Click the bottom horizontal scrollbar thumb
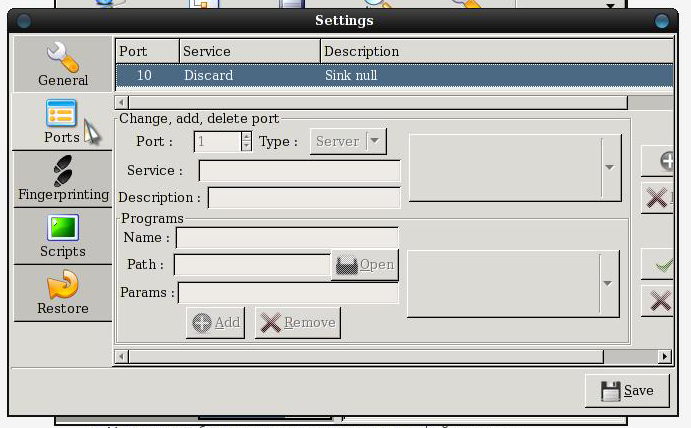 tap(366, 356)
